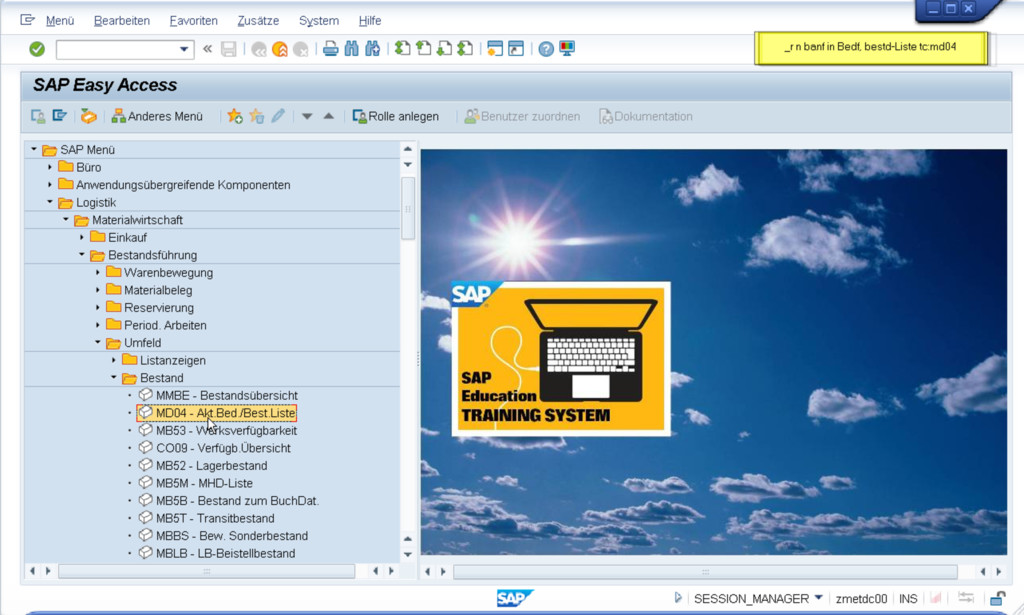This screenshot has width=1024, height=615.
Task: Click the Print icon in toolbar
Action: pos(330,49)
